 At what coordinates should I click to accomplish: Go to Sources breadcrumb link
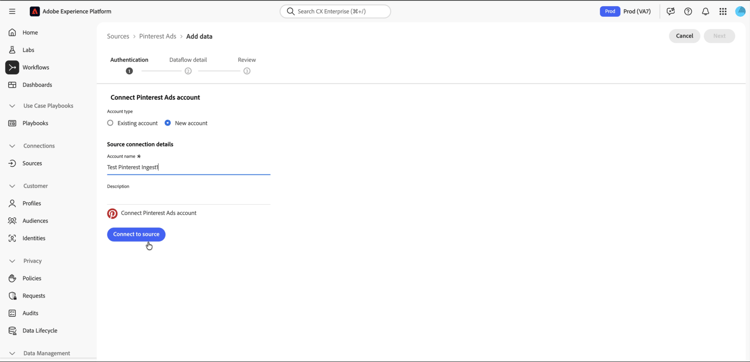pos(118,36)
